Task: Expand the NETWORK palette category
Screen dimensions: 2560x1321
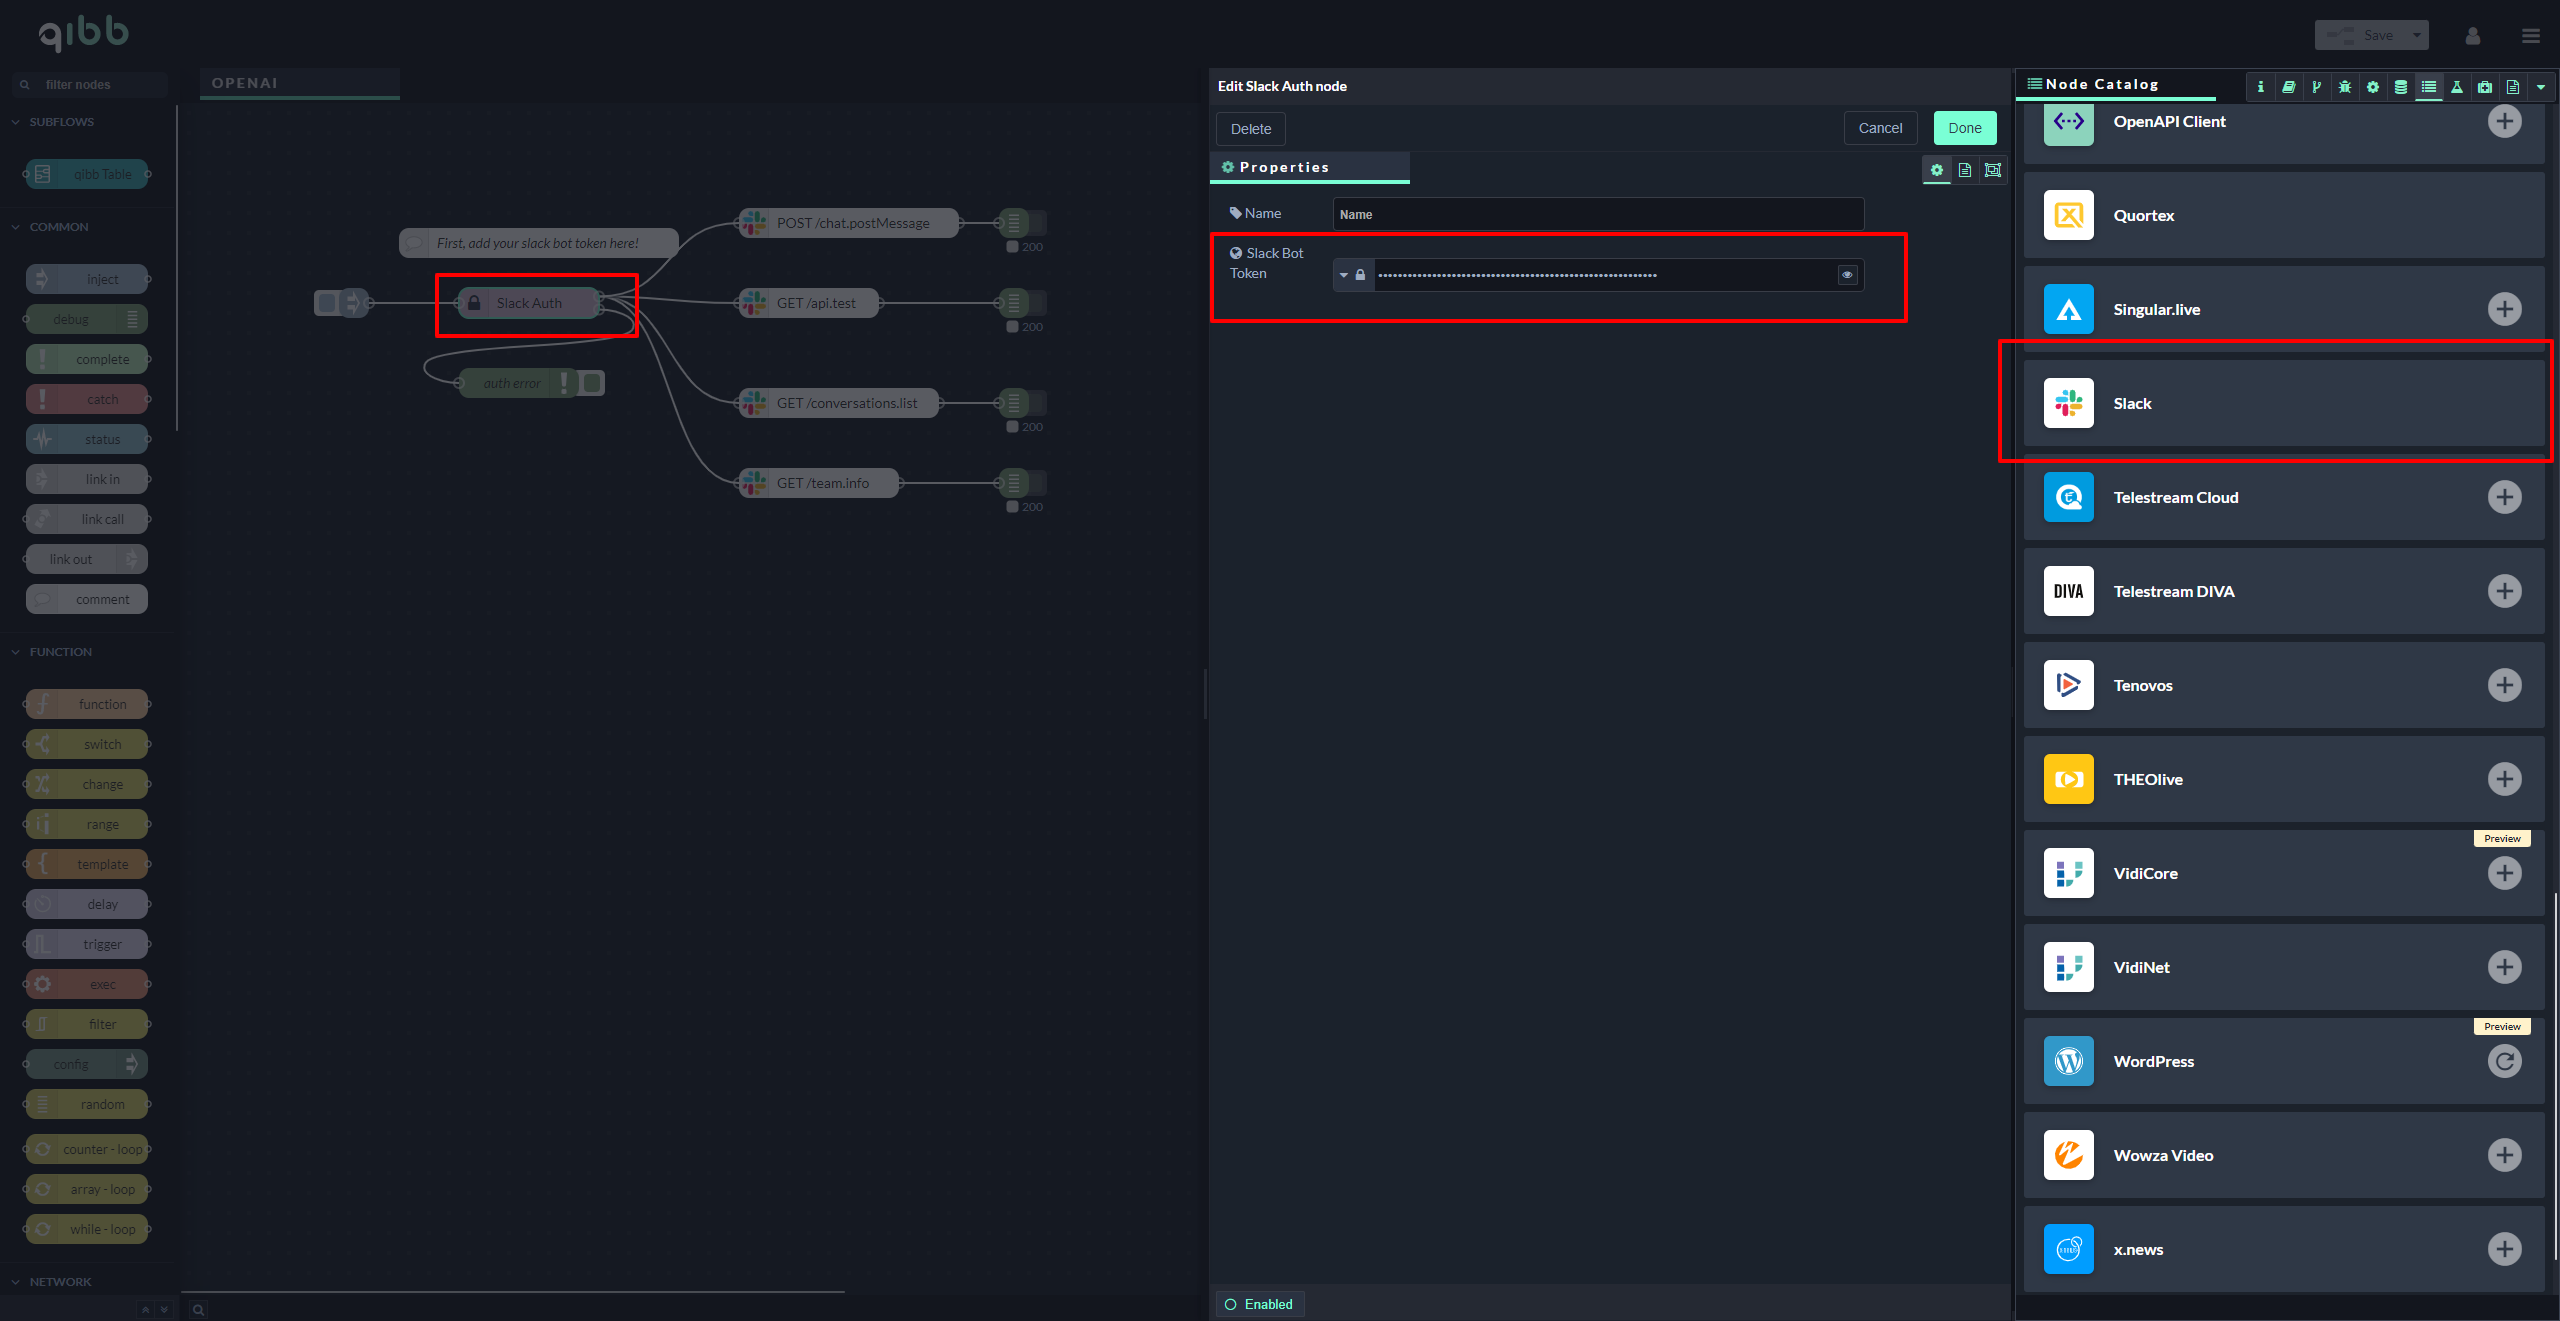Action: coord(60,1282)
